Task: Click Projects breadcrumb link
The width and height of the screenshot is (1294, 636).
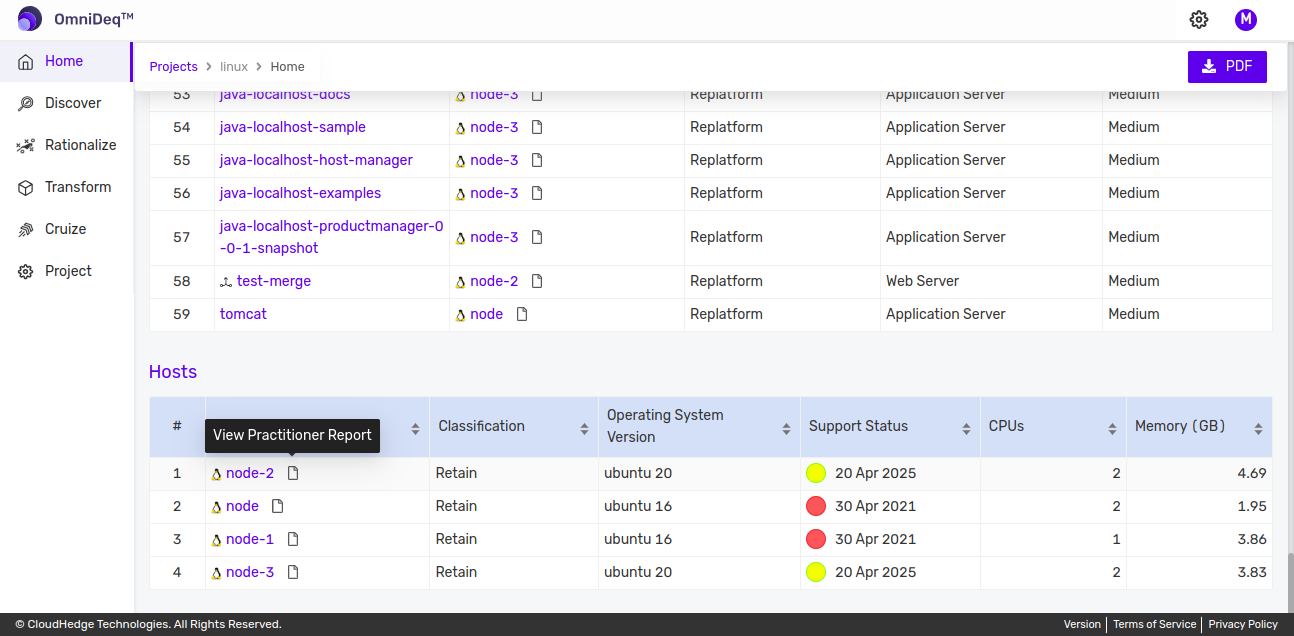Action: [174, 67]
